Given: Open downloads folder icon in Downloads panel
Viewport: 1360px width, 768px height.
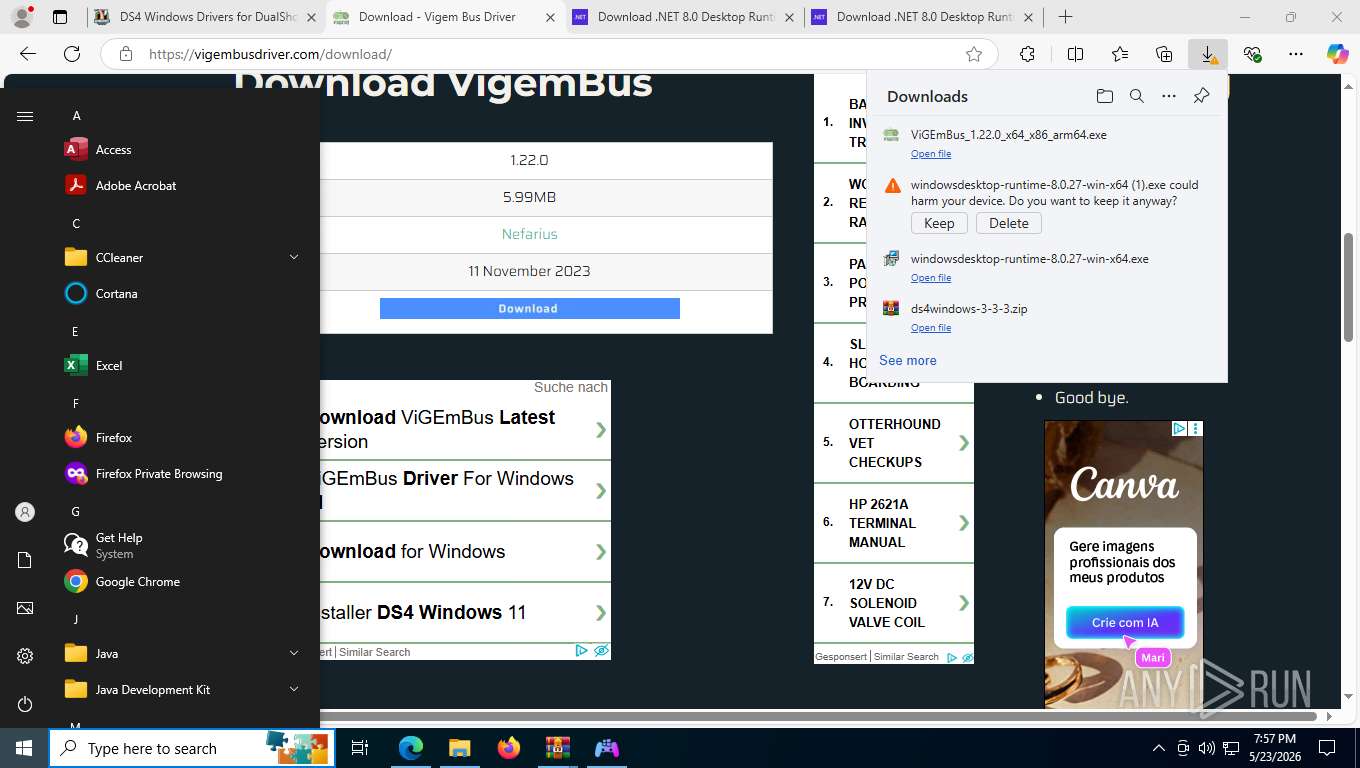Looking at the screenshot, I should pyautogui.click(x=1104, y=96).
